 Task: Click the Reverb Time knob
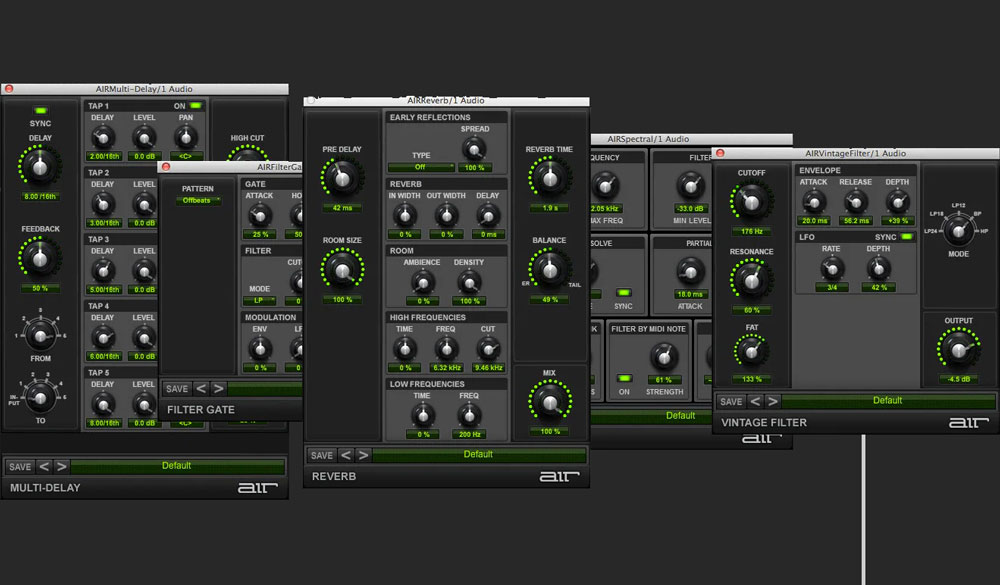pos(549,179)
